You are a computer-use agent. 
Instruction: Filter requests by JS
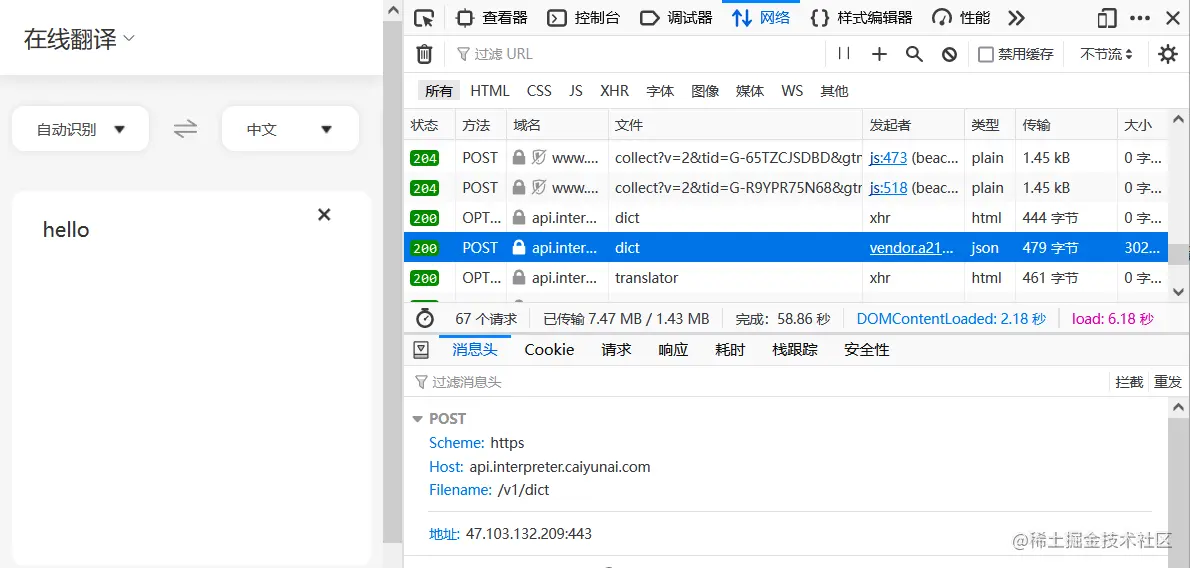(x=576, y=91)
